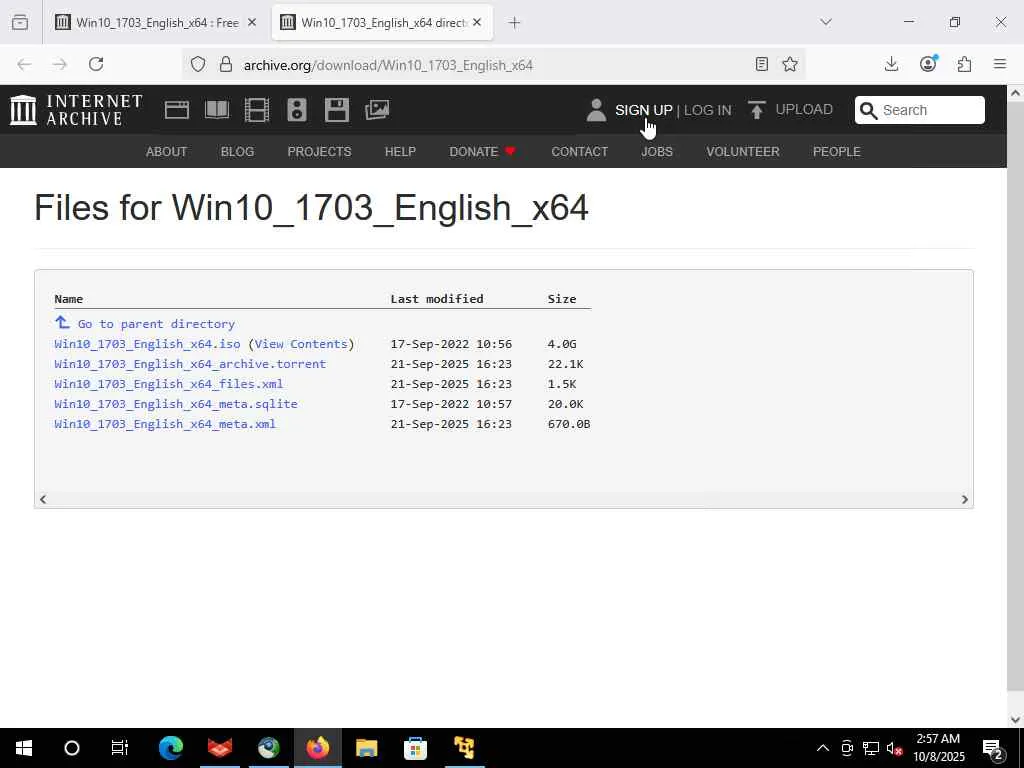1024x768 pixels.
Task: Open the PROJECTS menu item
Action: (x=319, y=152)
